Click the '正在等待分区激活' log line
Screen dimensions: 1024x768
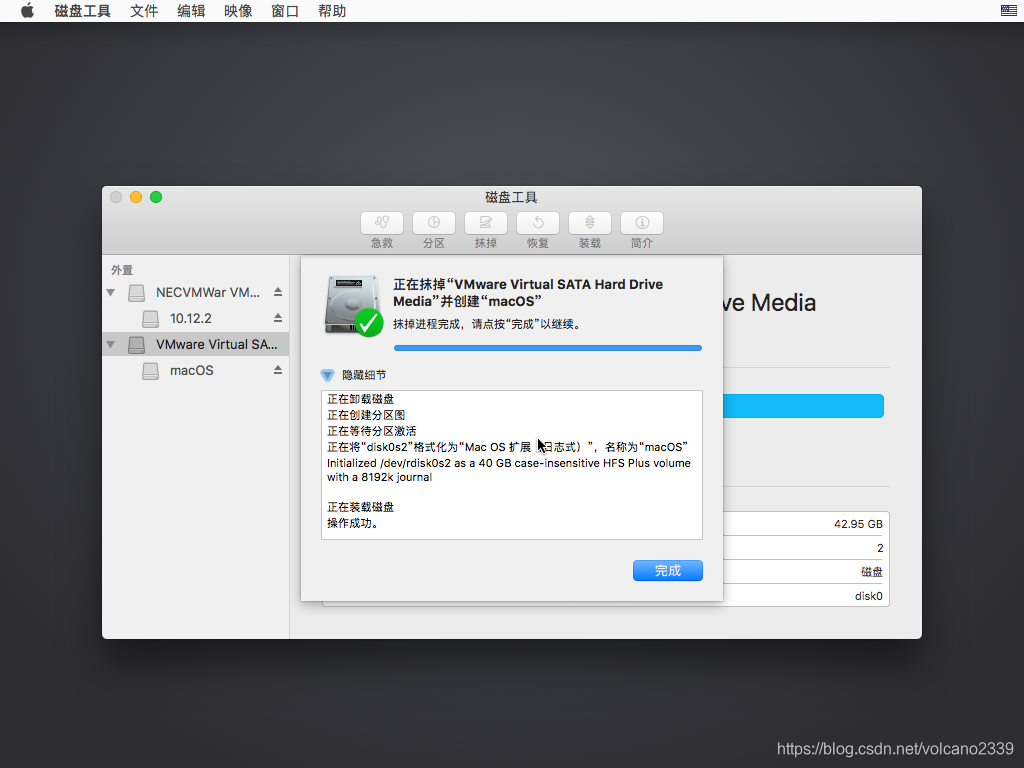click(x=372, y=431)
